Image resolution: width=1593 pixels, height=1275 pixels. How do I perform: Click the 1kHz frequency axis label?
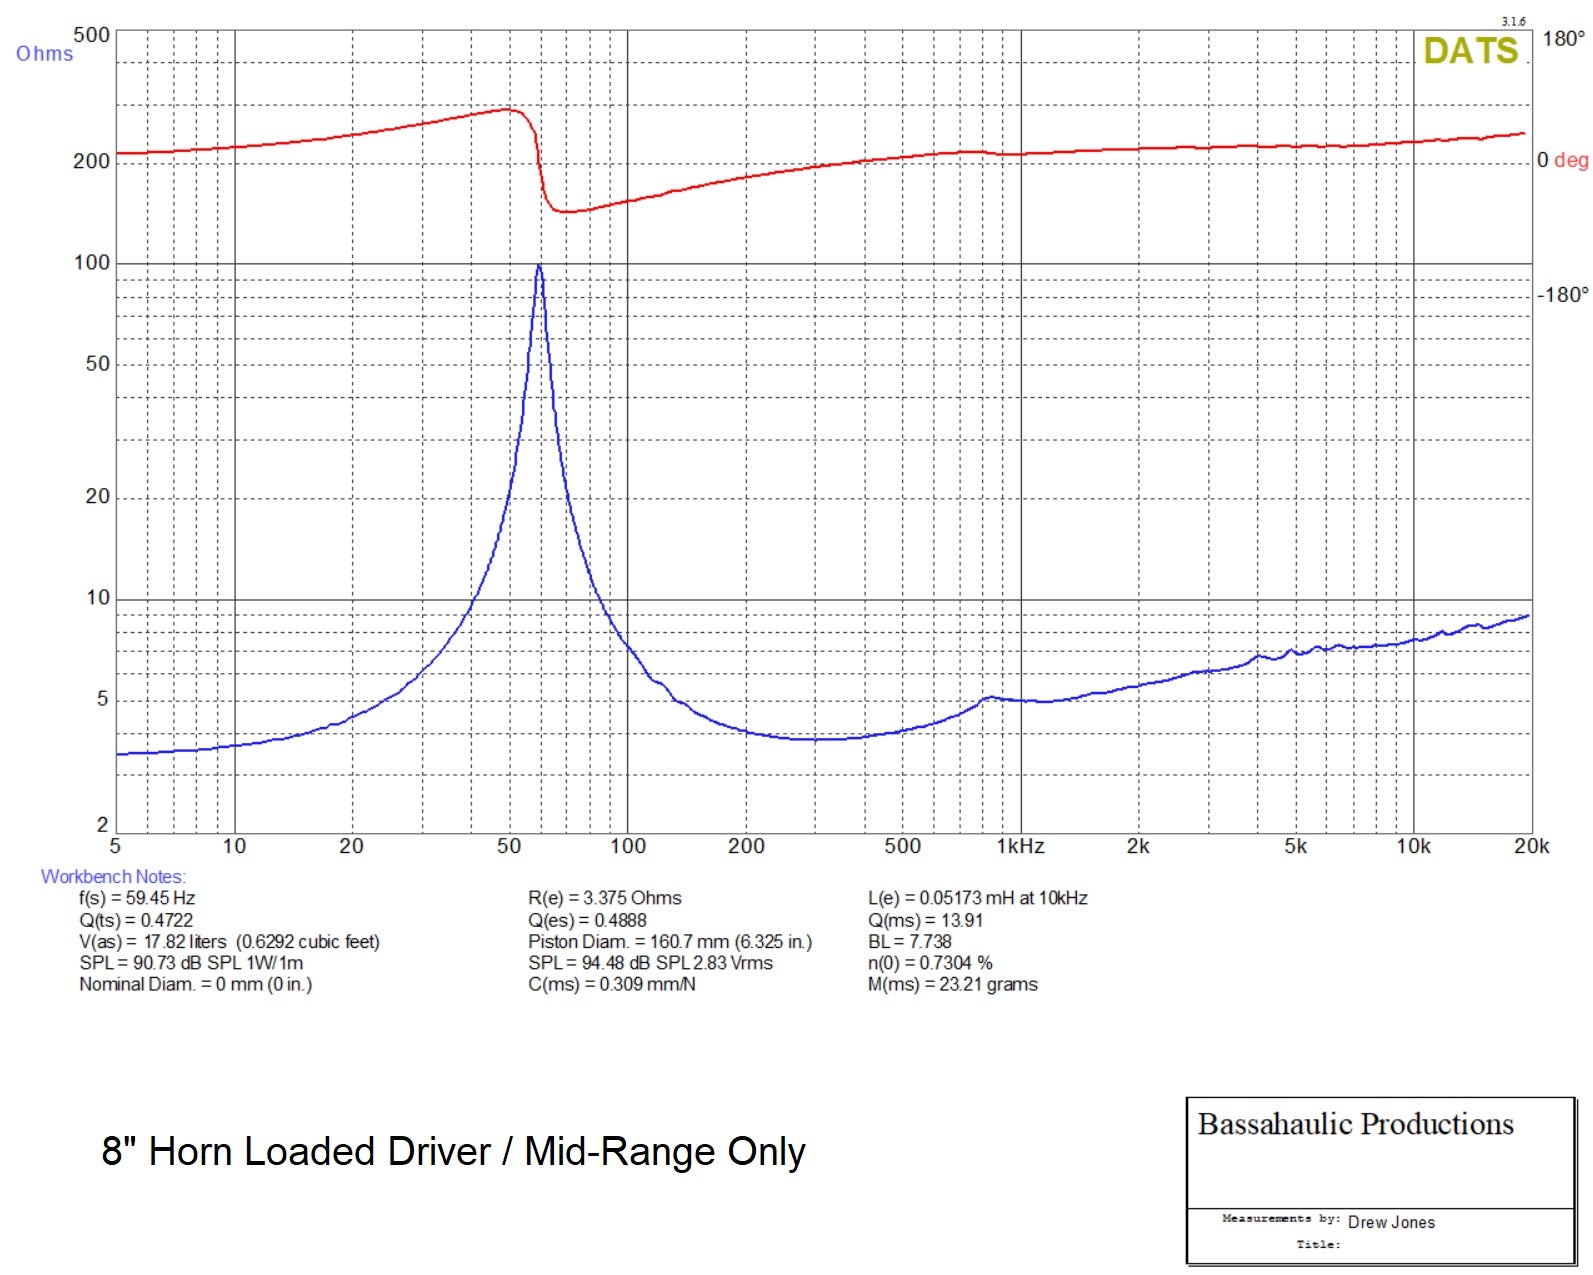click(1020, 846)
